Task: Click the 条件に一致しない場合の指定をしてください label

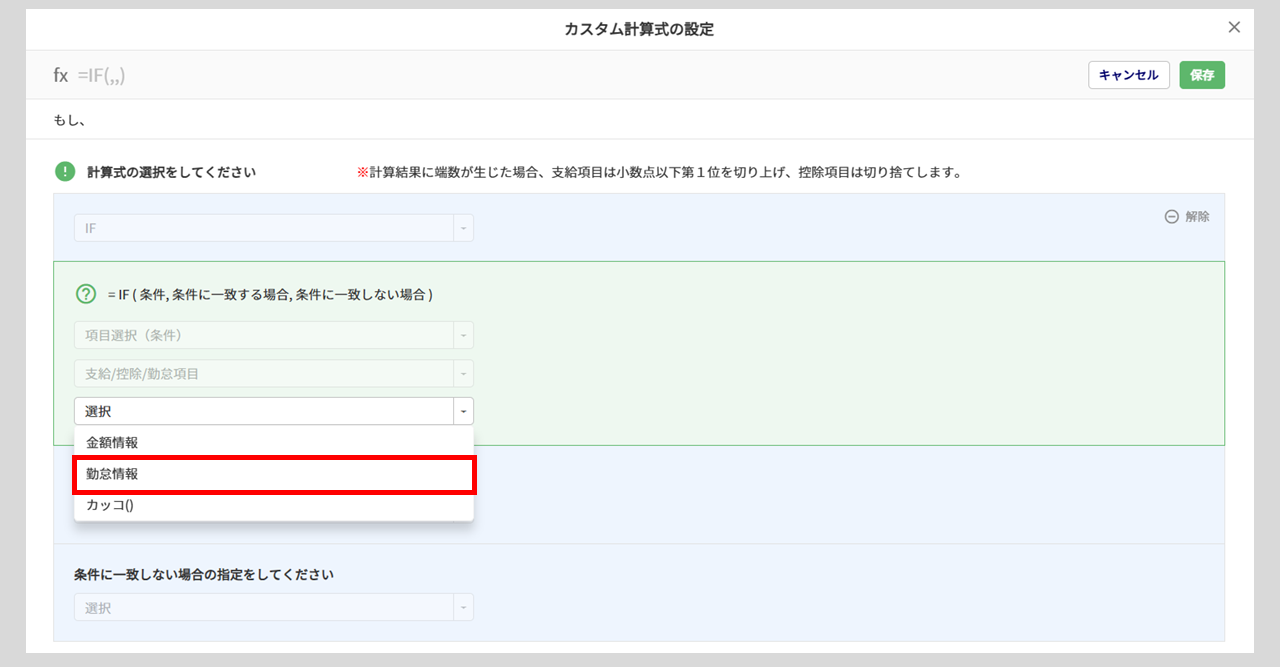Action: [x=204, y=575]
